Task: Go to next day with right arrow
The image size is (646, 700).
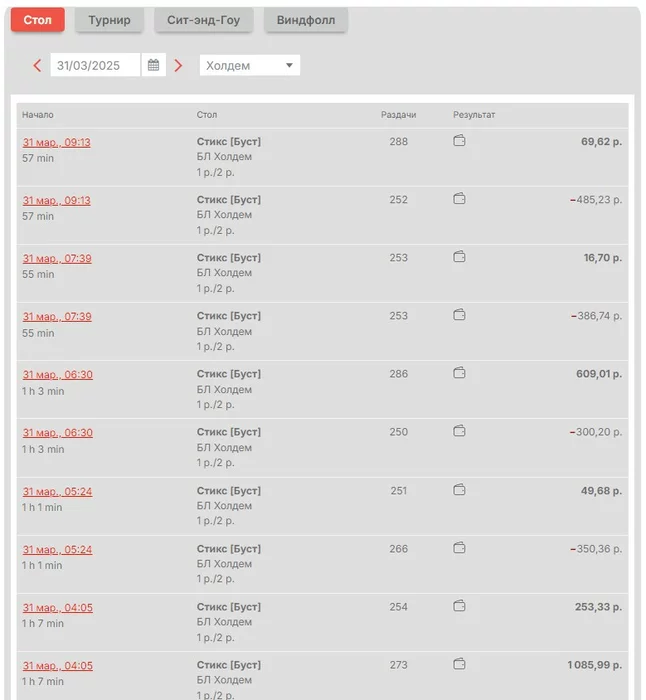Action: point(178,66)
